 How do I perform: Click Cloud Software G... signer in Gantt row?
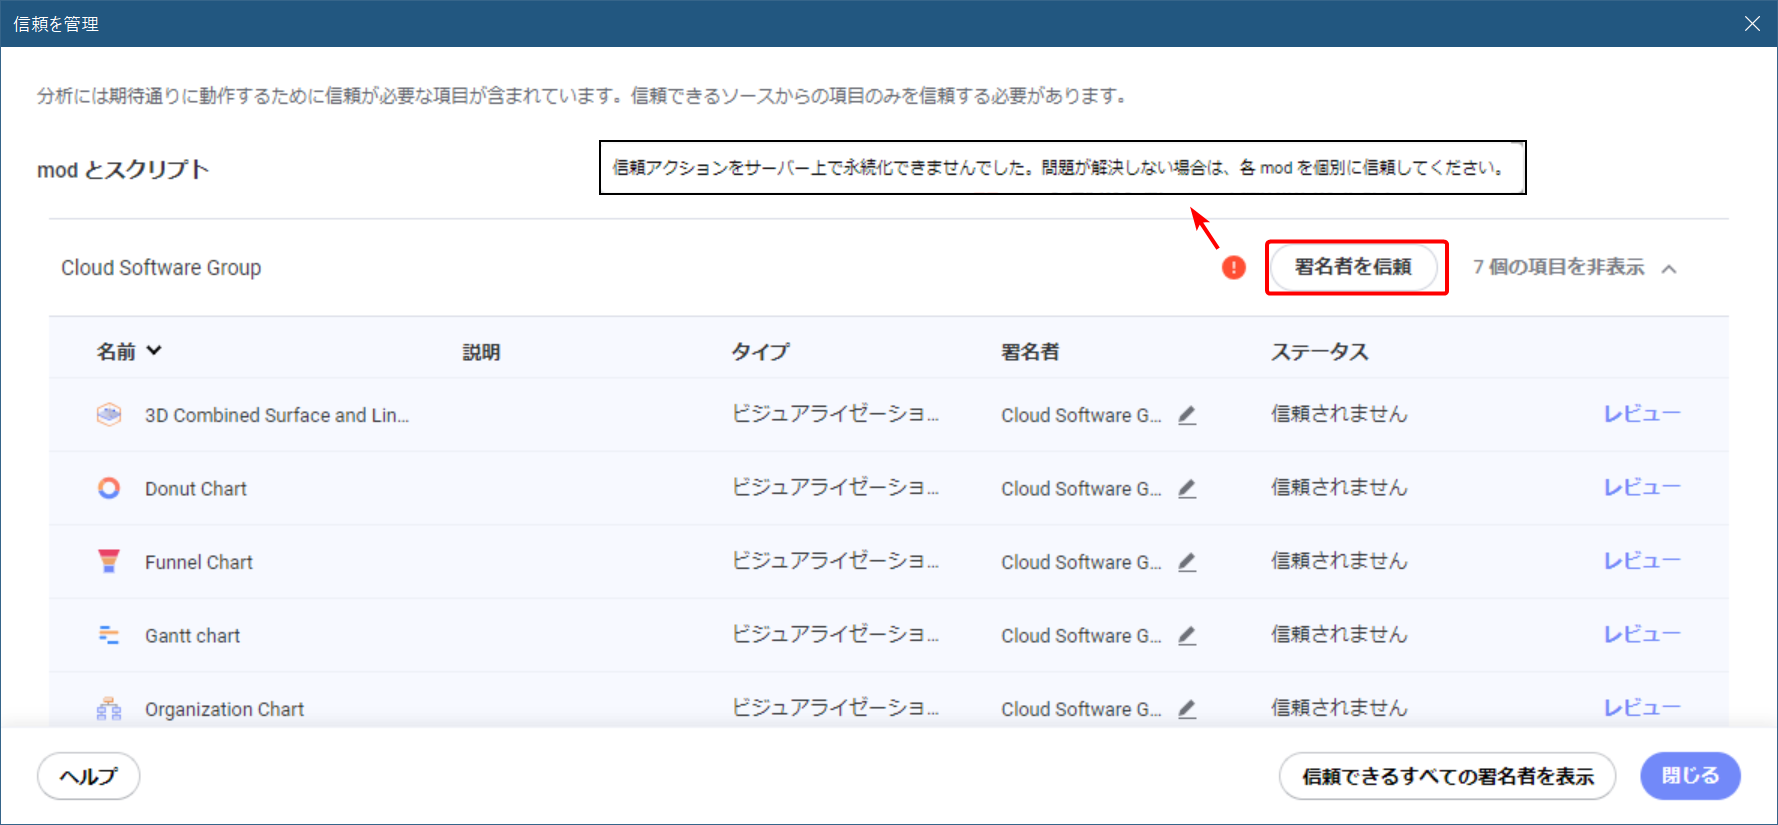coord(1081,636)
